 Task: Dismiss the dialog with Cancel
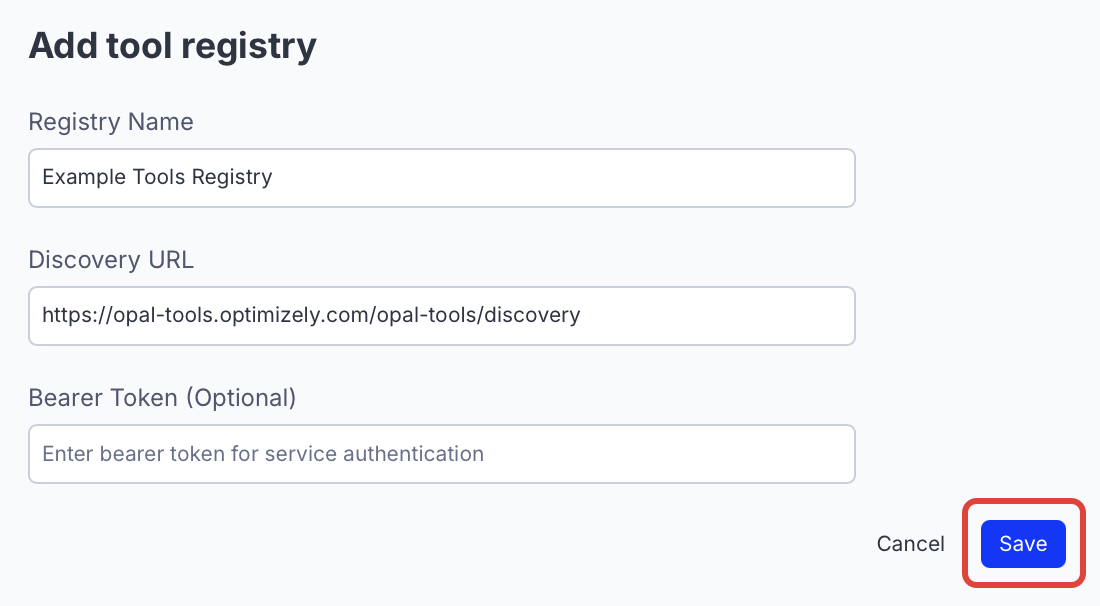(x=910, y=544)
